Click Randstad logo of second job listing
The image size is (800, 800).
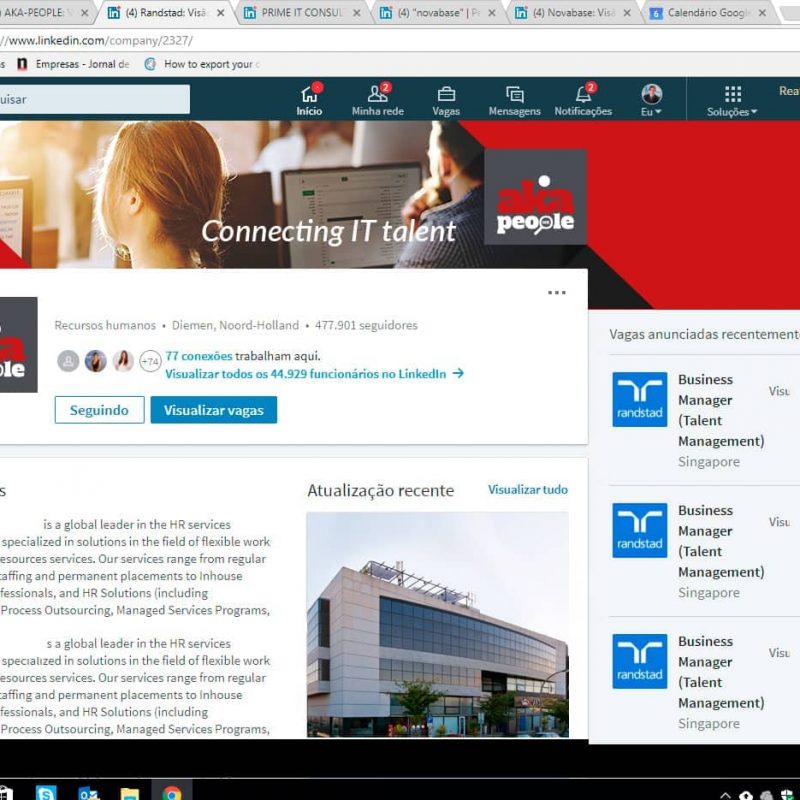(640, 531)
